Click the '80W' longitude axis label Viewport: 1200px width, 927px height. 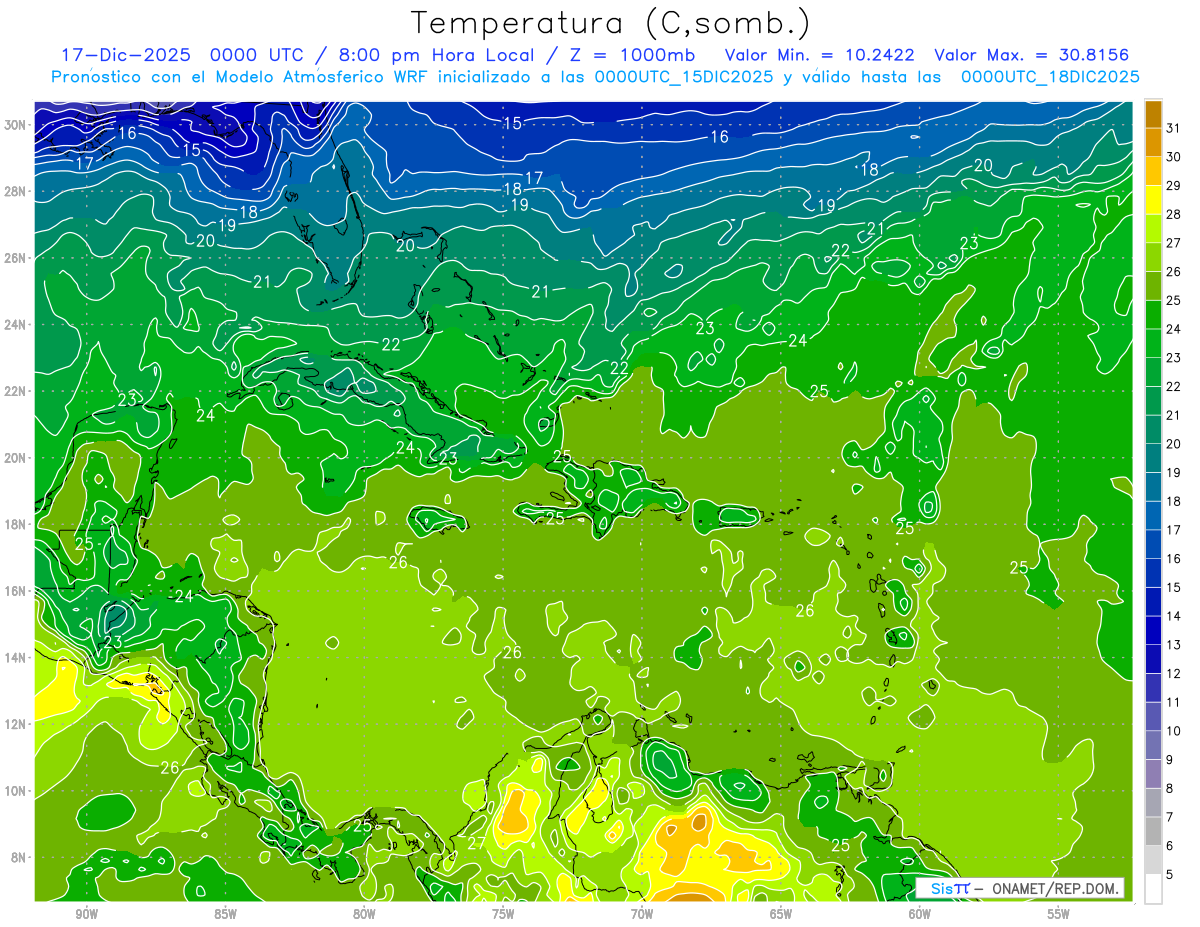coord(364,914)
